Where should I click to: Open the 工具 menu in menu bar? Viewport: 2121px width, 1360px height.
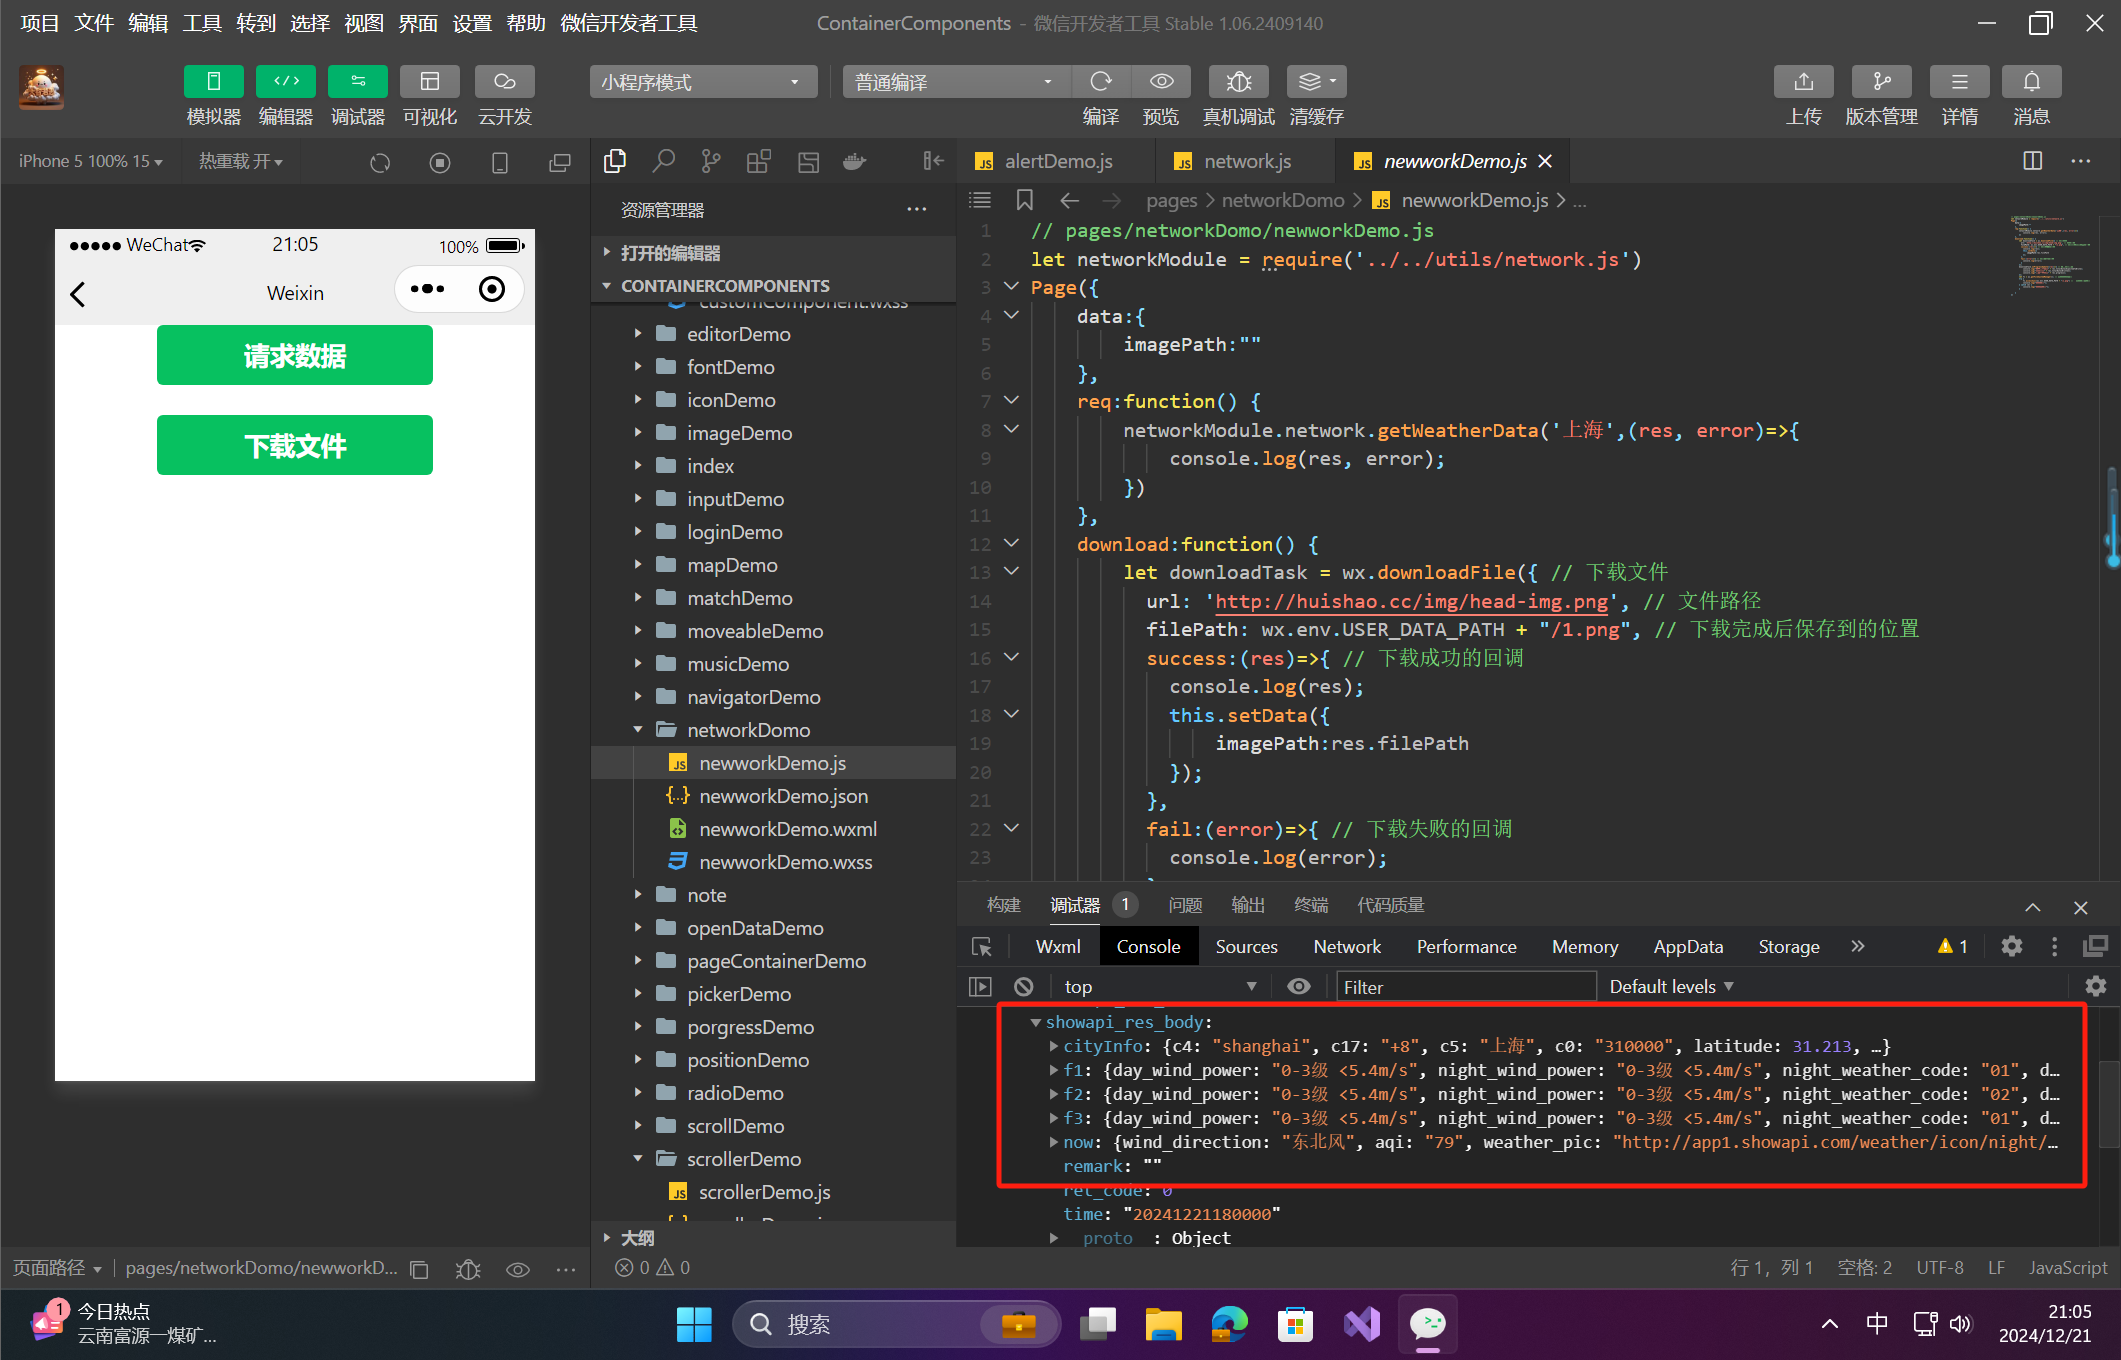coord(201,23)
